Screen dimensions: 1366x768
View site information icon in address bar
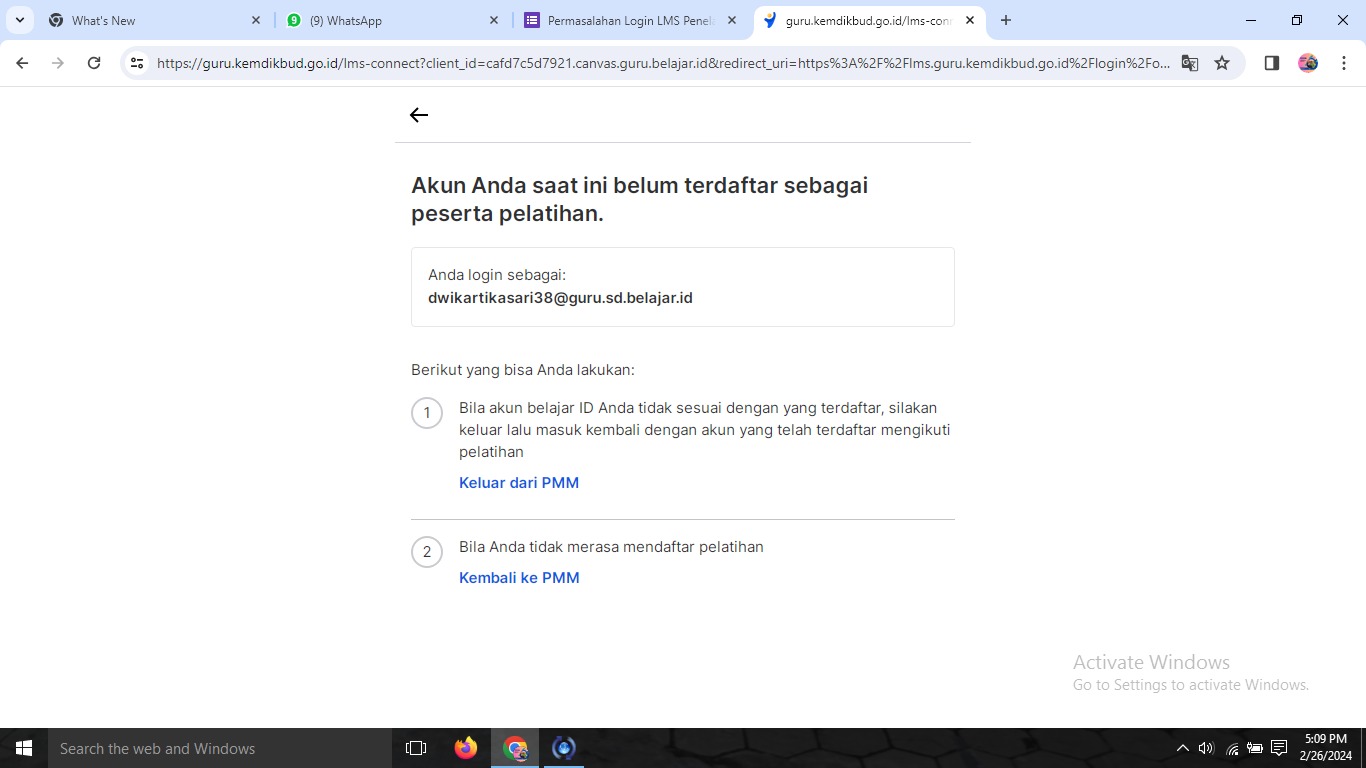pos(138,63)
